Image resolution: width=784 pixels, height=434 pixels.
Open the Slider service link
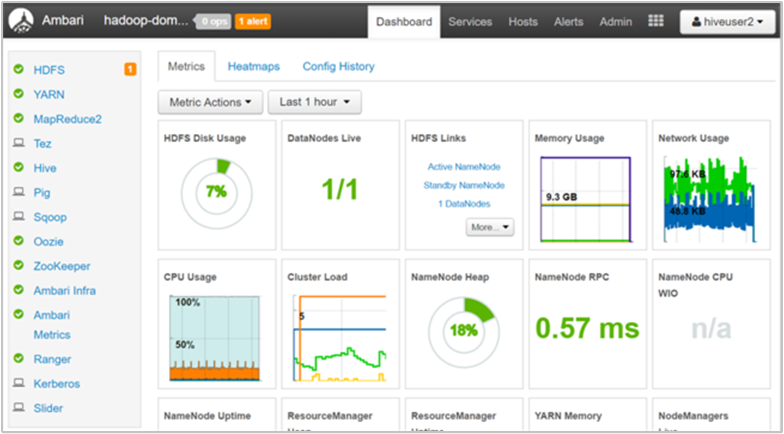tap(48, 408)
